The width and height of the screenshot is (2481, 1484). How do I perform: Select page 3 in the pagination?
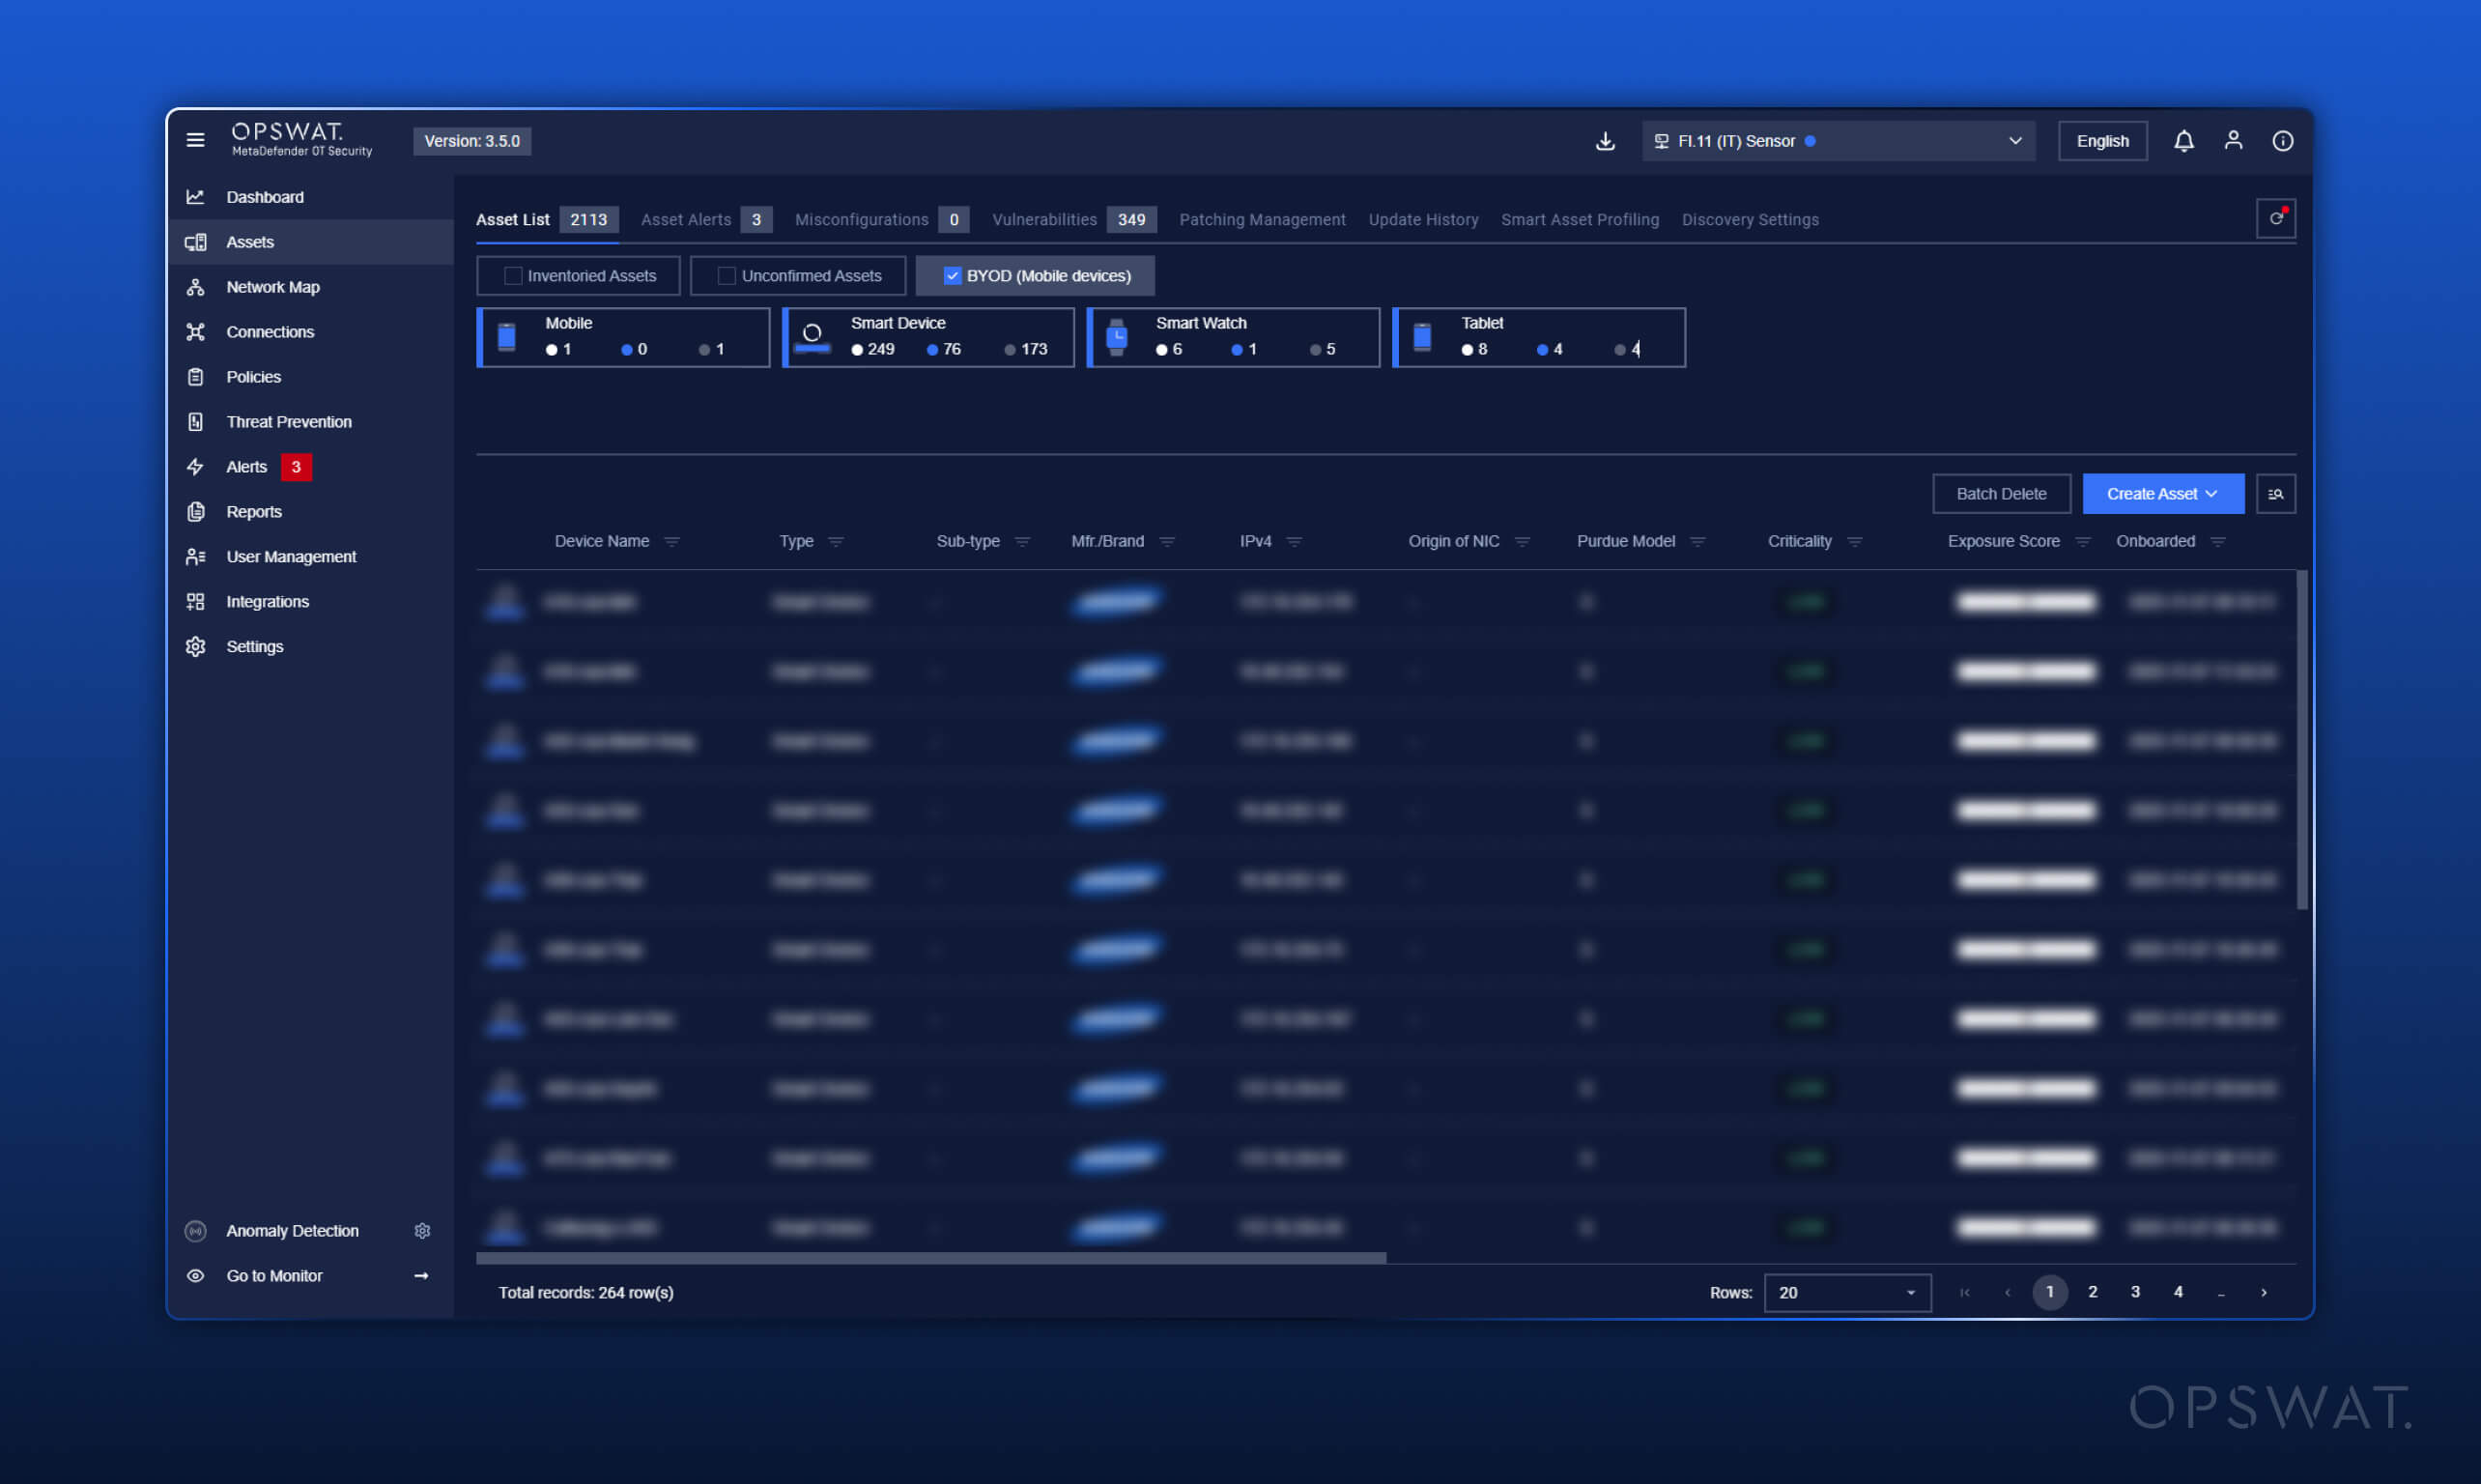[2135, 1292]
